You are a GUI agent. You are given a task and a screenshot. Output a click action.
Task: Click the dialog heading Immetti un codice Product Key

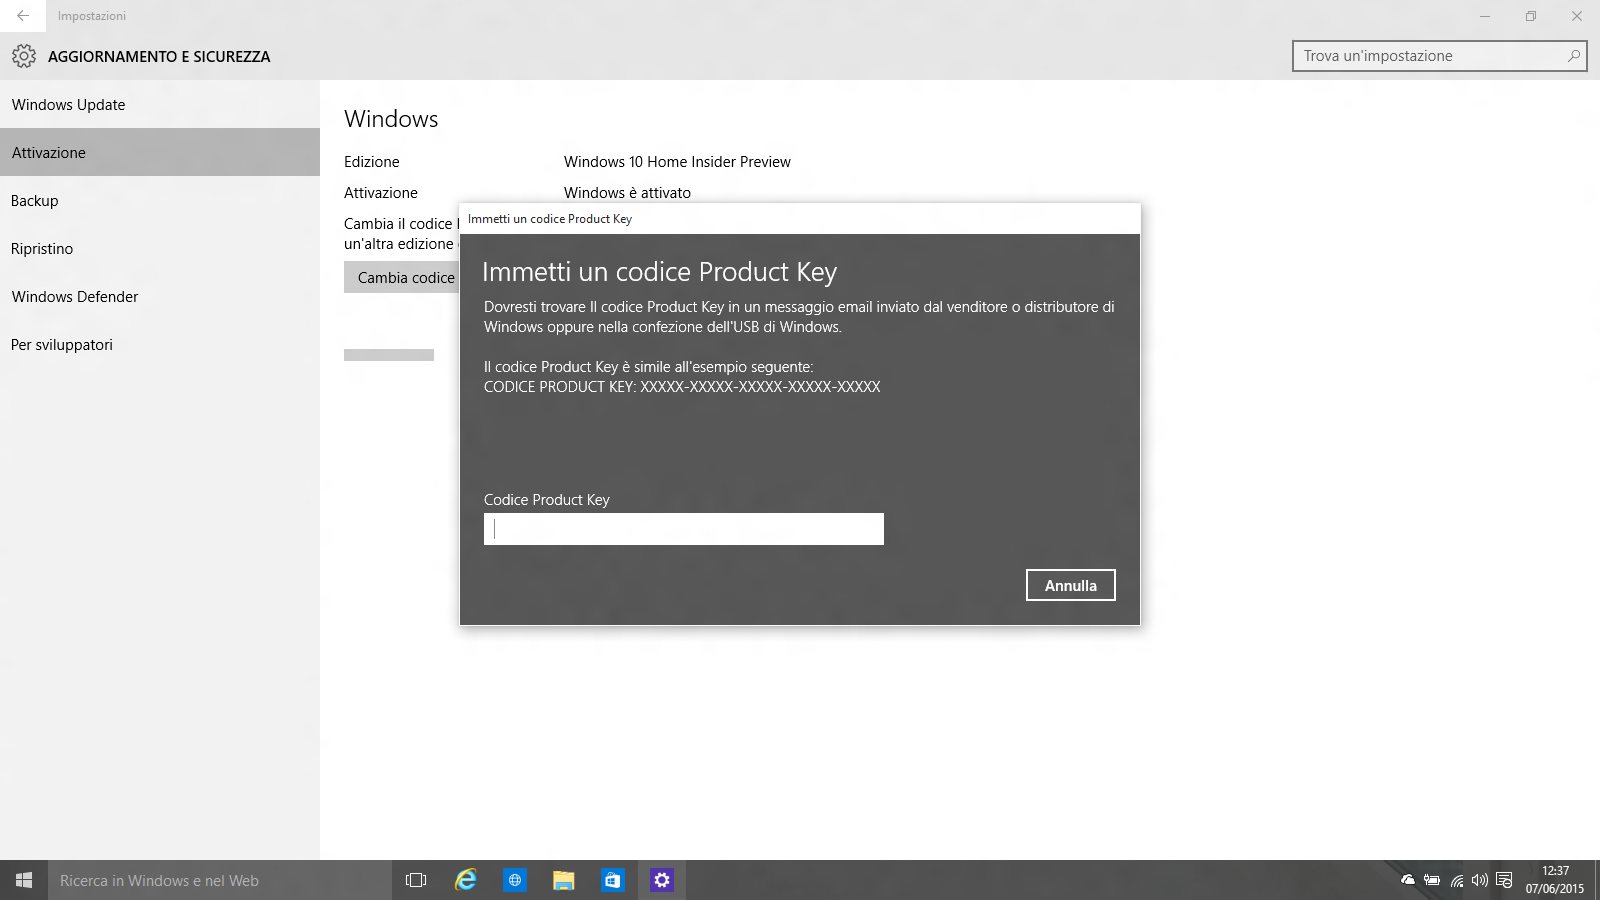pyautogui.click(x=659, y=272)
